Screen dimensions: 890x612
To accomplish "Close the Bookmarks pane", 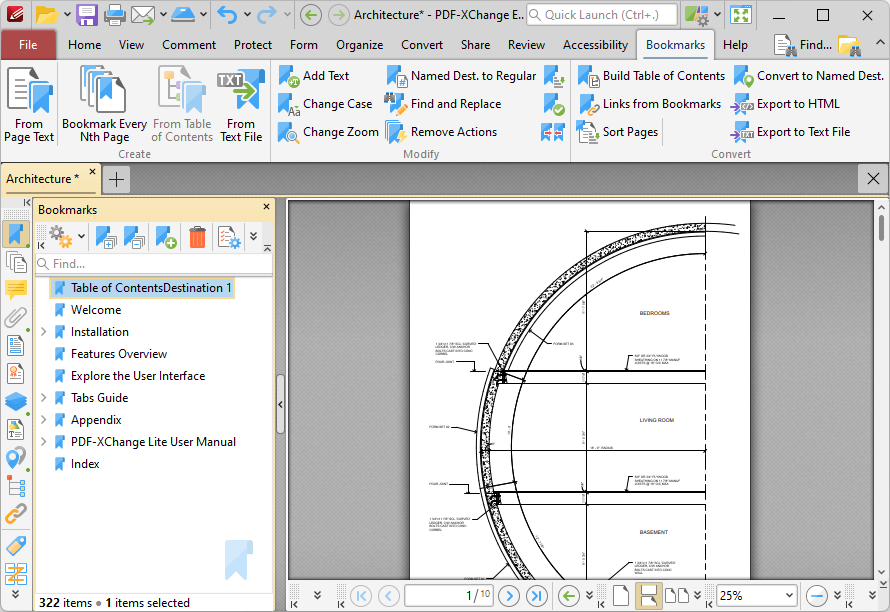I will pyautogui.click(x=266, y=207).
